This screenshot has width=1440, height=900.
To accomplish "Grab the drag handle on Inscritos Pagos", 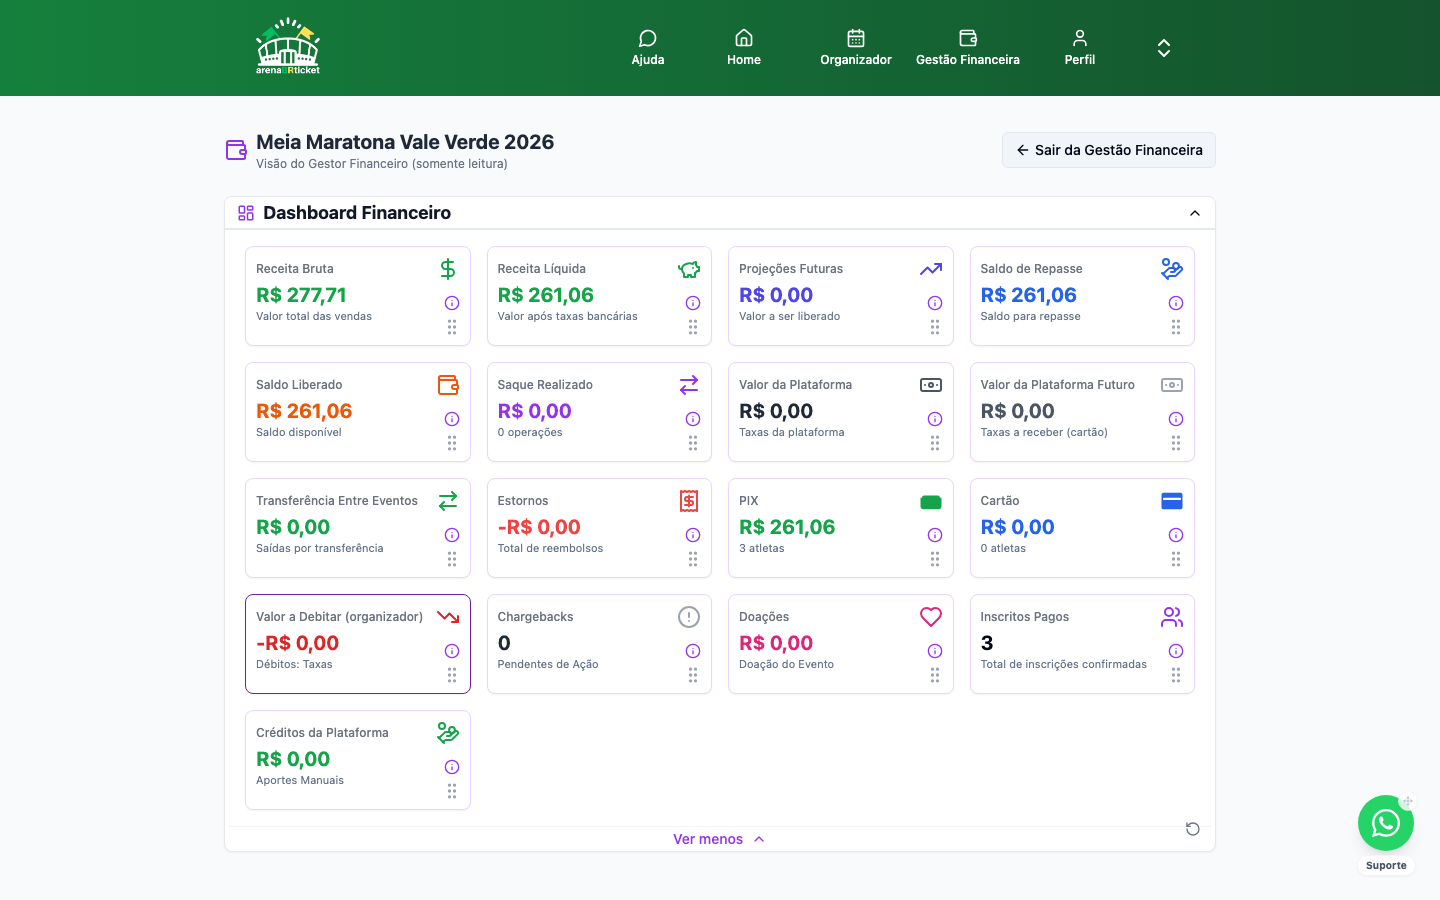I will pyautogui.click(x=1176, y=675).
